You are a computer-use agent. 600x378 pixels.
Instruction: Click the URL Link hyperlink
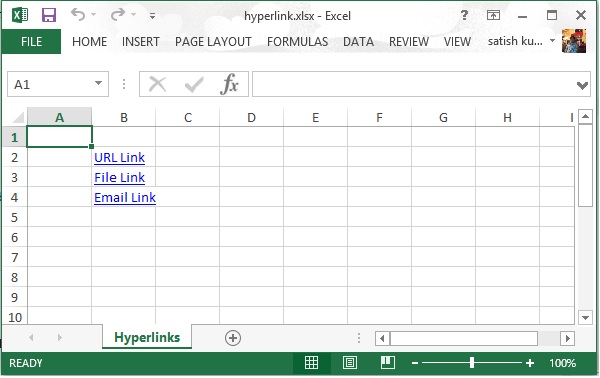tap(119, 158)
